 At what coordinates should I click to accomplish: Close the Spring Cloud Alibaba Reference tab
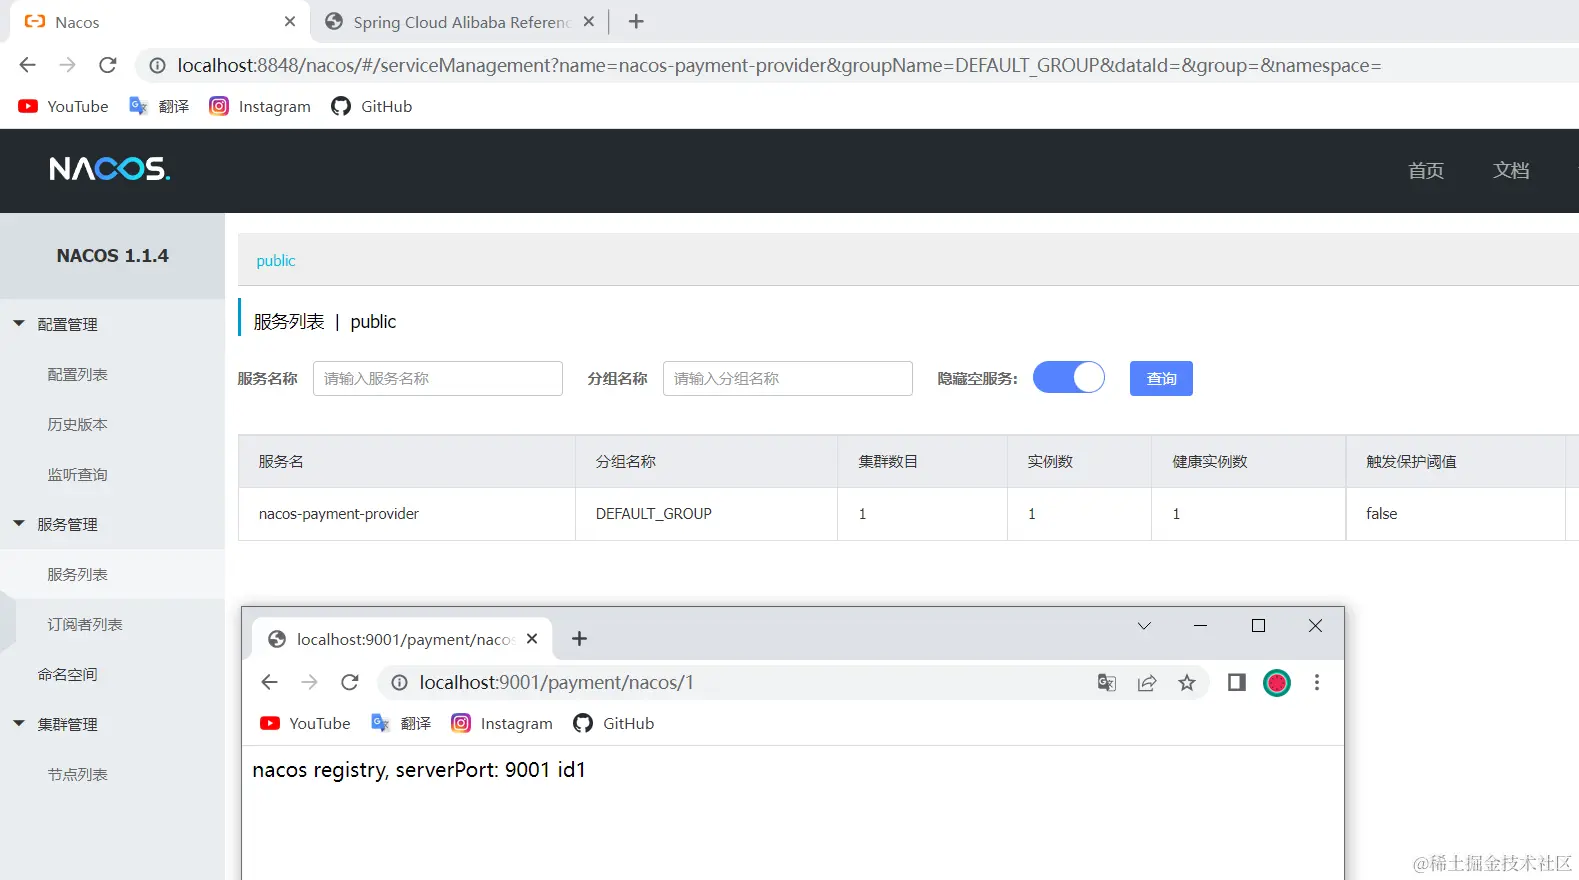[589, 21]
